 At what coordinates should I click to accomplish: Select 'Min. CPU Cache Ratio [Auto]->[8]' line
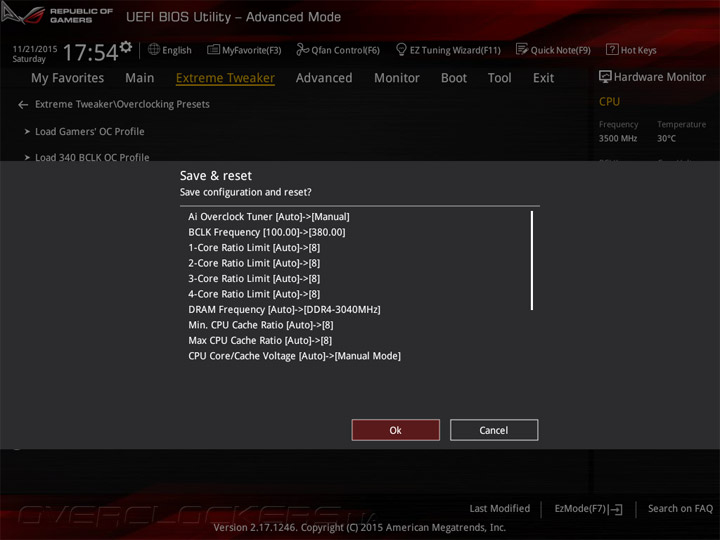click(x=261, y=325)
